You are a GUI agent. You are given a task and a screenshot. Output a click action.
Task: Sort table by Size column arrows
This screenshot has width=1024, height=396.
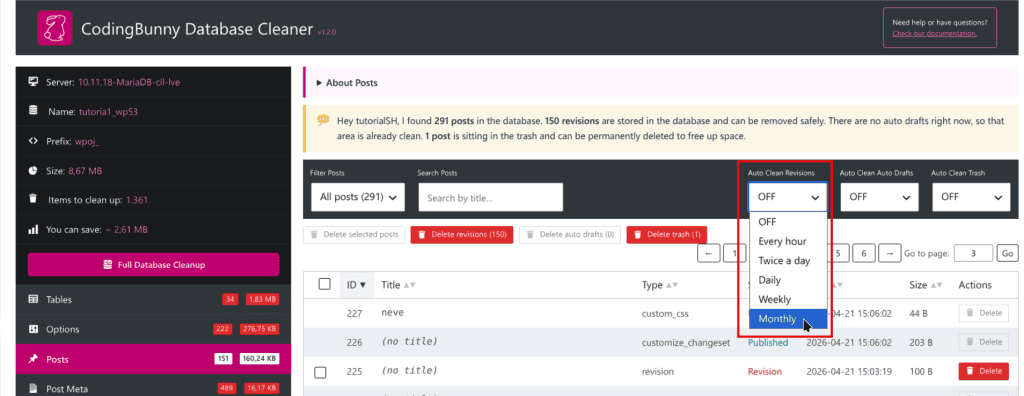point(936,286)
